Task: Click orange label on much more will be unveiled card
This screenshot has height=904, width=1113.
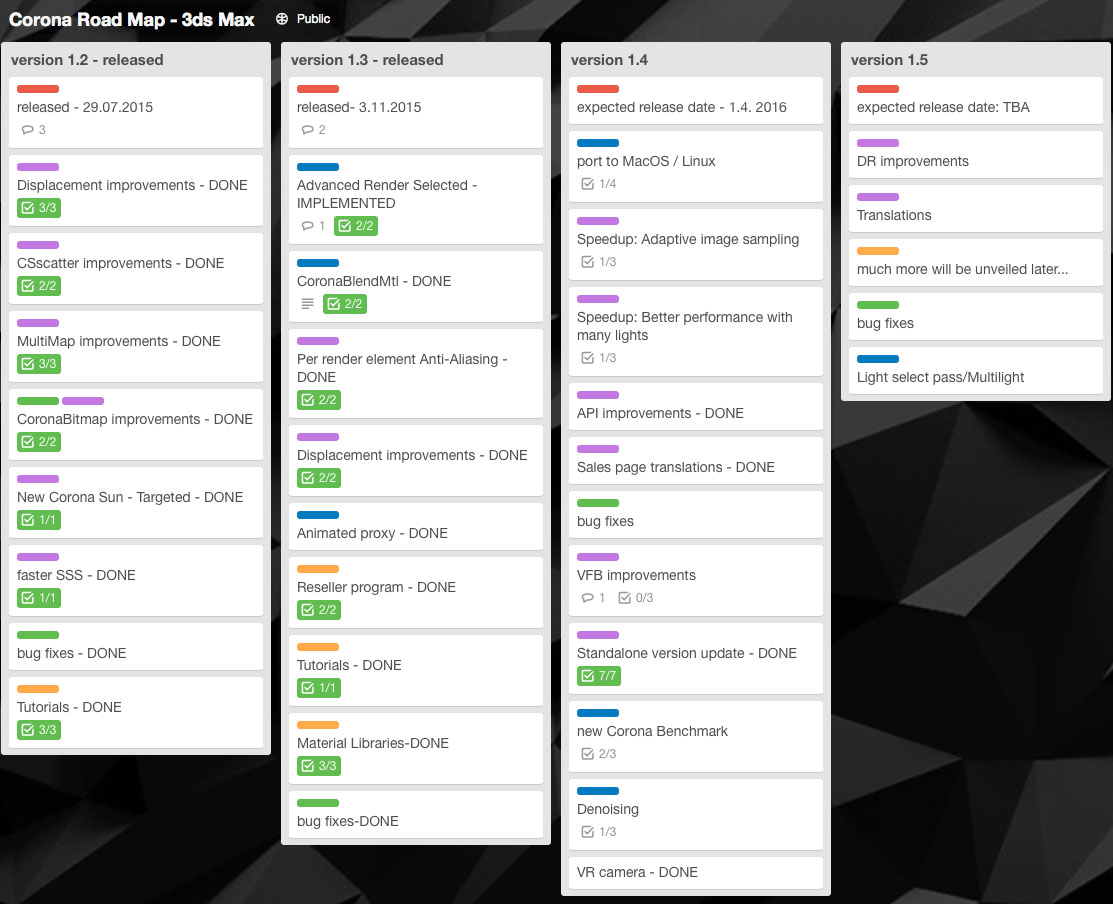Action: (x=877, y=251)
